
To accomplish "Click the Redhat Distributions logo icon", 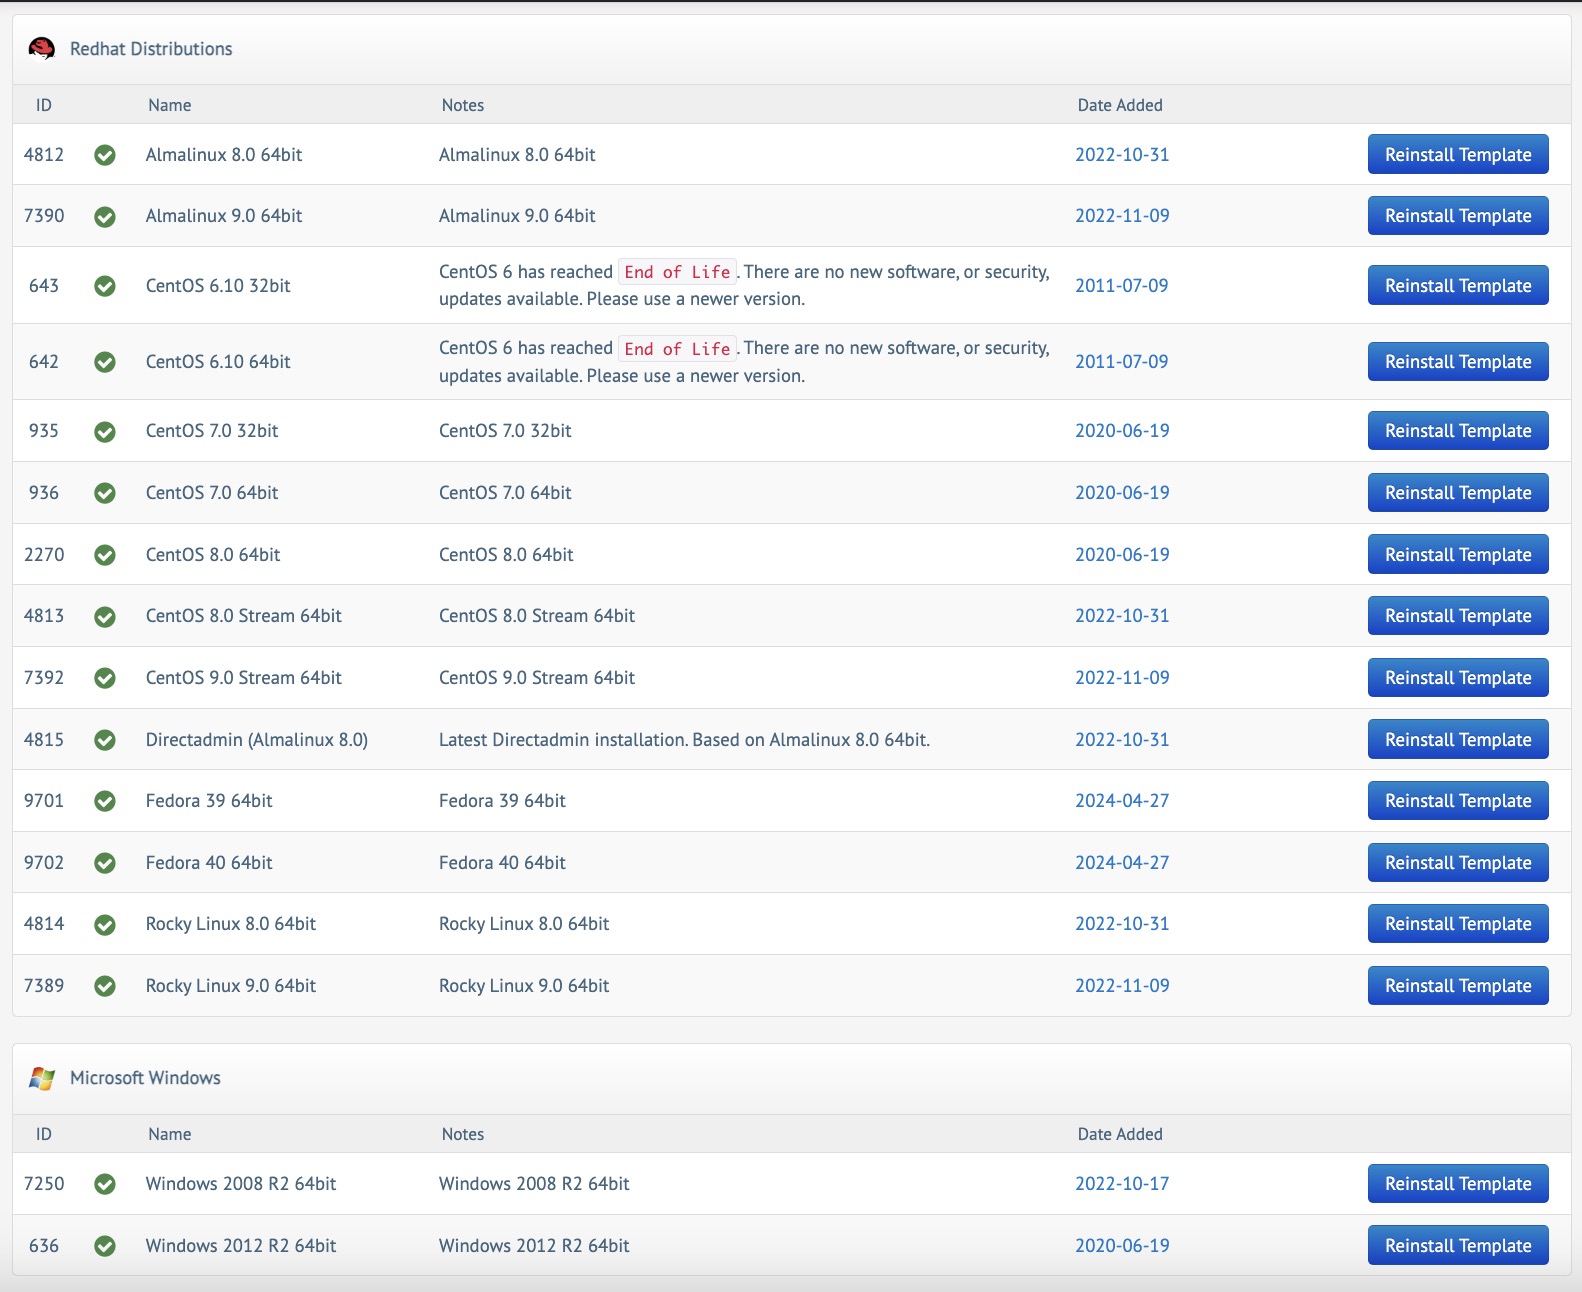I will (42, 49).
